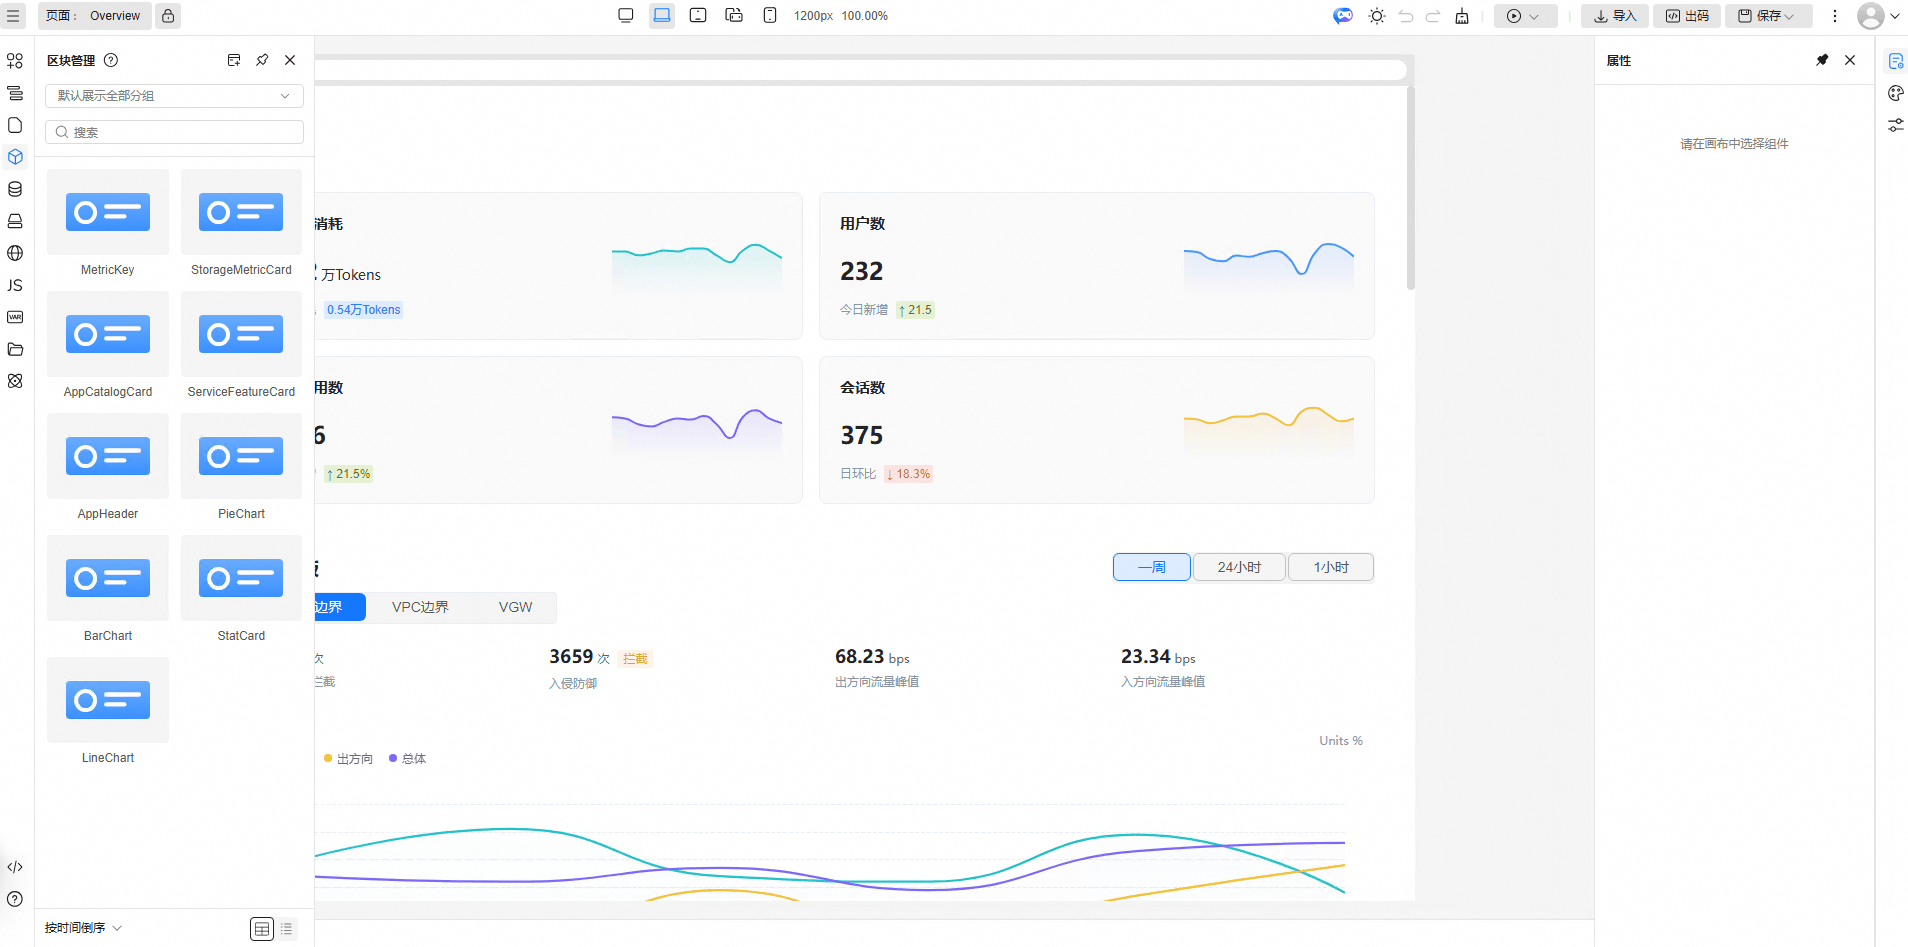Switch block list to list view
1908x947 pixels.
[287, 929]
